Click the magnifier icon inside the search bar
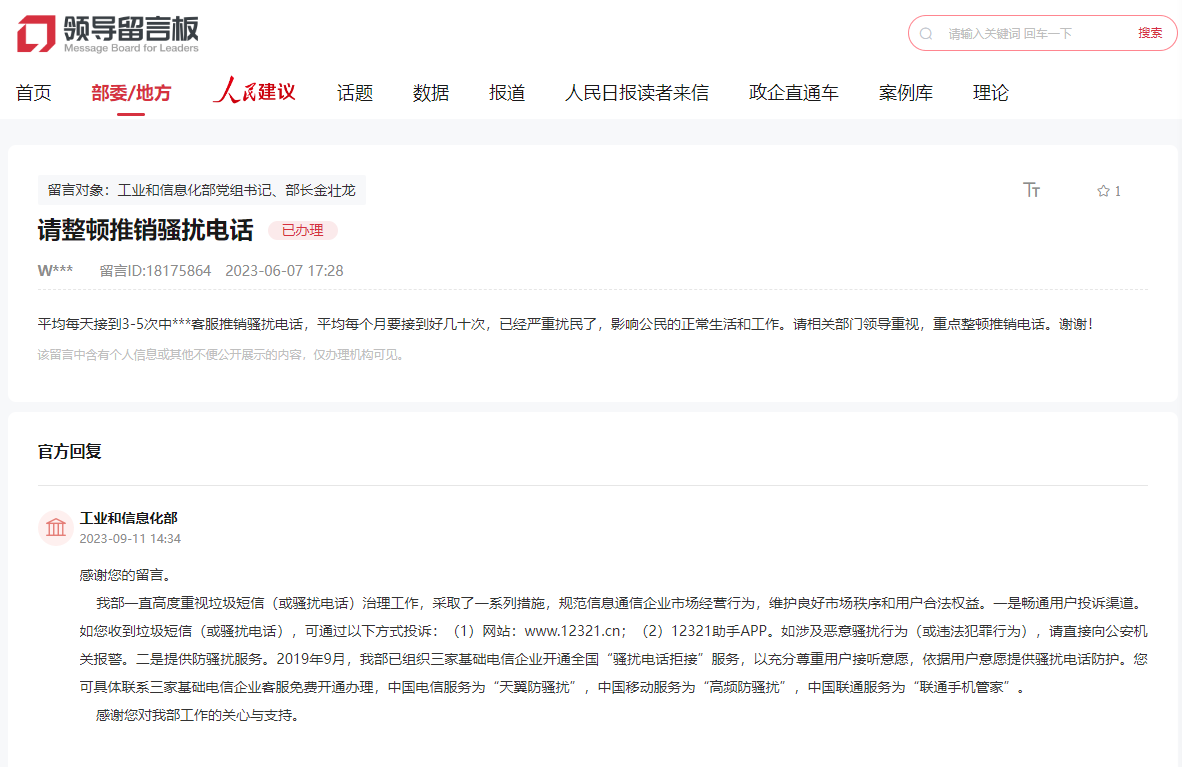The image size is (1182, 767). [x=925, y=33]
